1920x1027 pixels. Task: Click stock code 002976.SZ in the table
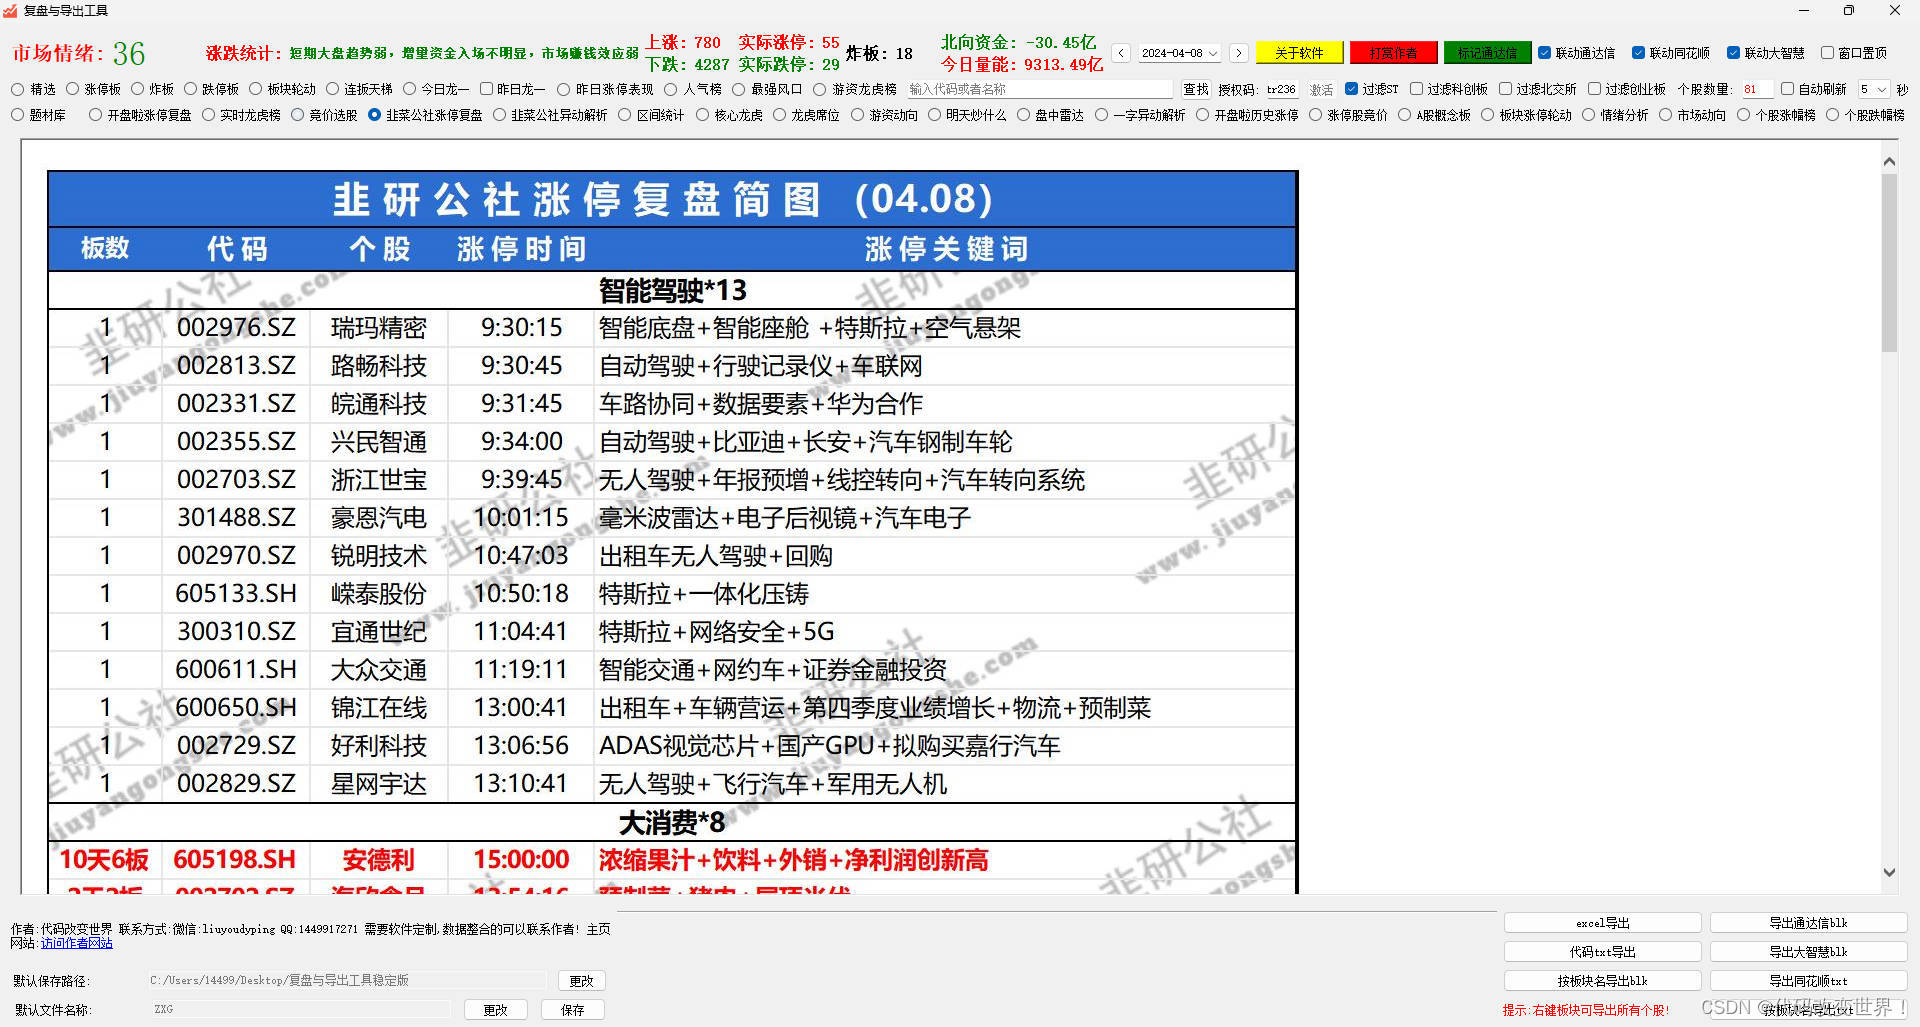pyautogui.click(x=236, y=328)
